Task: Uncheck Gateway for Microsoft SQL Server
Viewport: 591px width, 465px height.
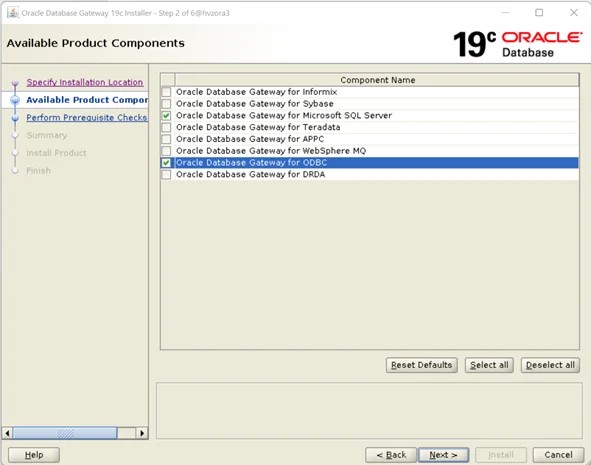Action: pos(166,115)
